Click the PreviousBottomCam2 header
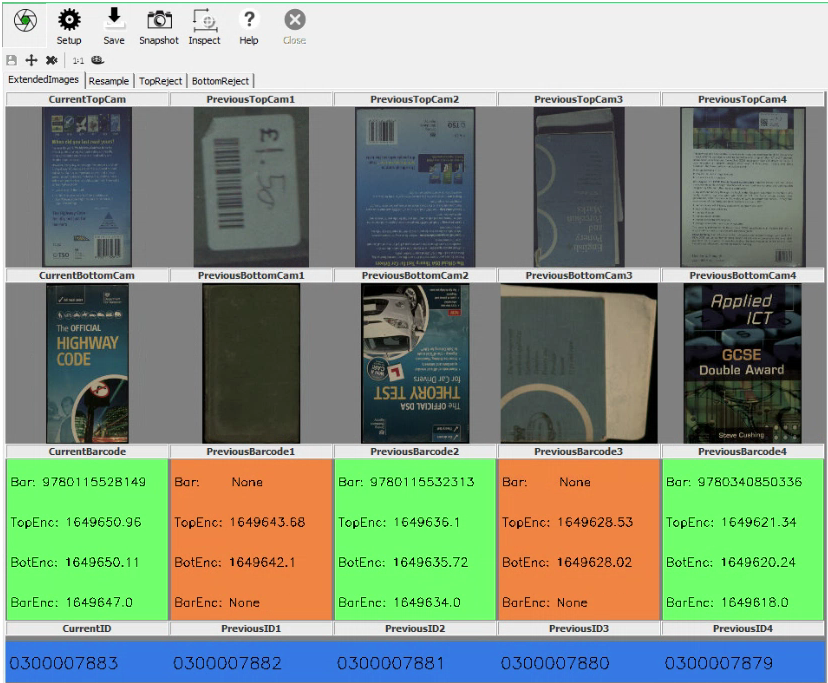Screen dimensions: 828x683 pyautogui.click(x=415, y=275)
